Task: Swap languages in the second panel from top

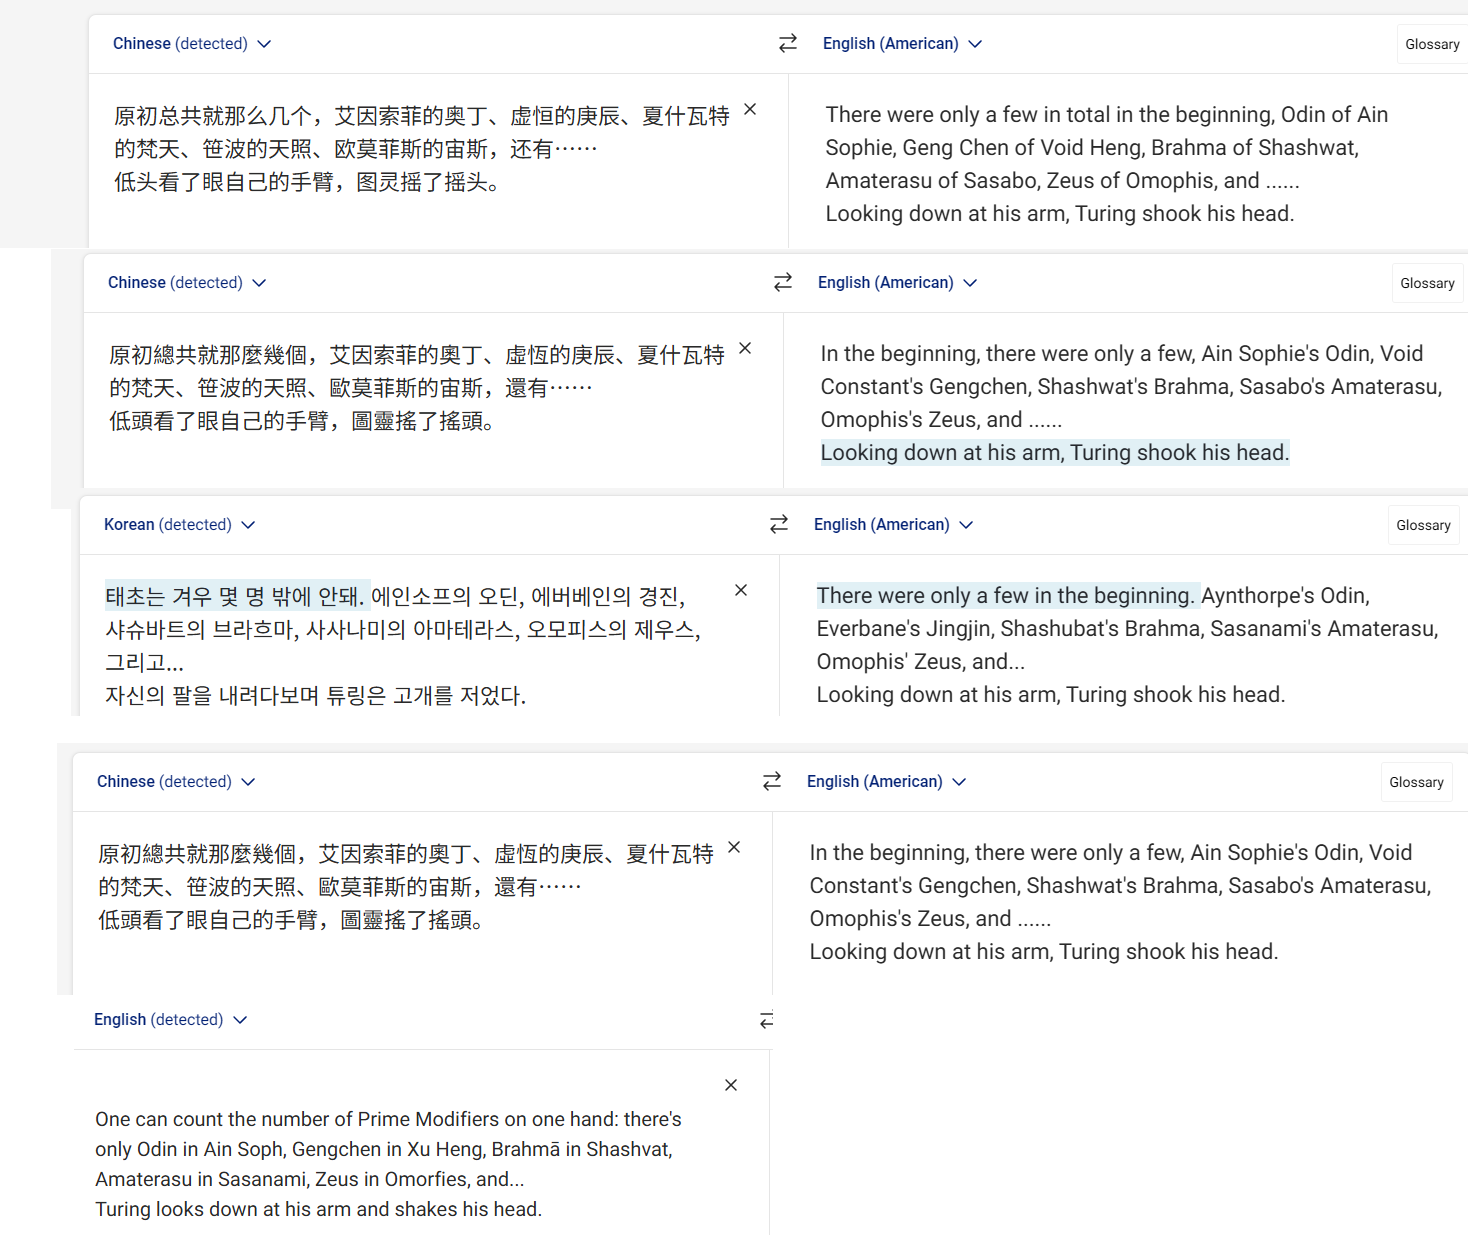Action: pyautogui.click(x=783, y=282)
